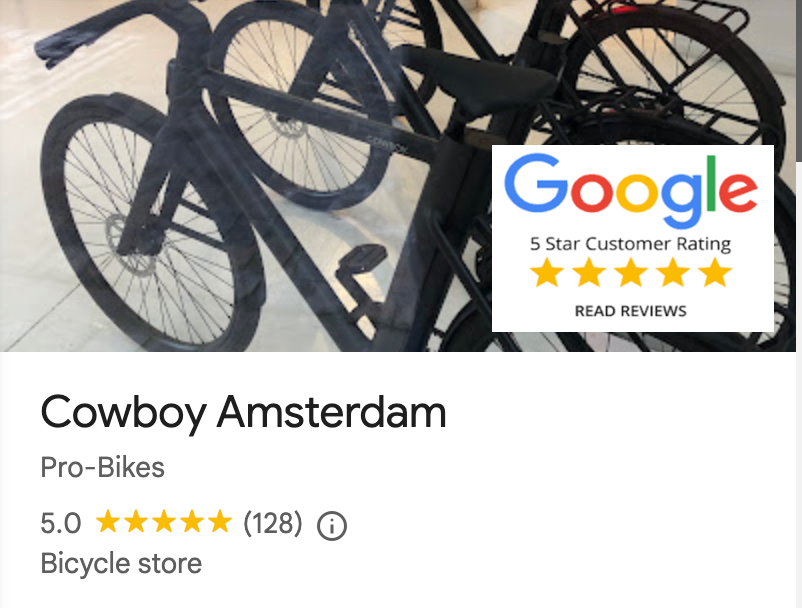Screen dimensions: 802x608
Task: Click the Bicycle store category label
Action: pyautogui.click(x=121, y=564)
